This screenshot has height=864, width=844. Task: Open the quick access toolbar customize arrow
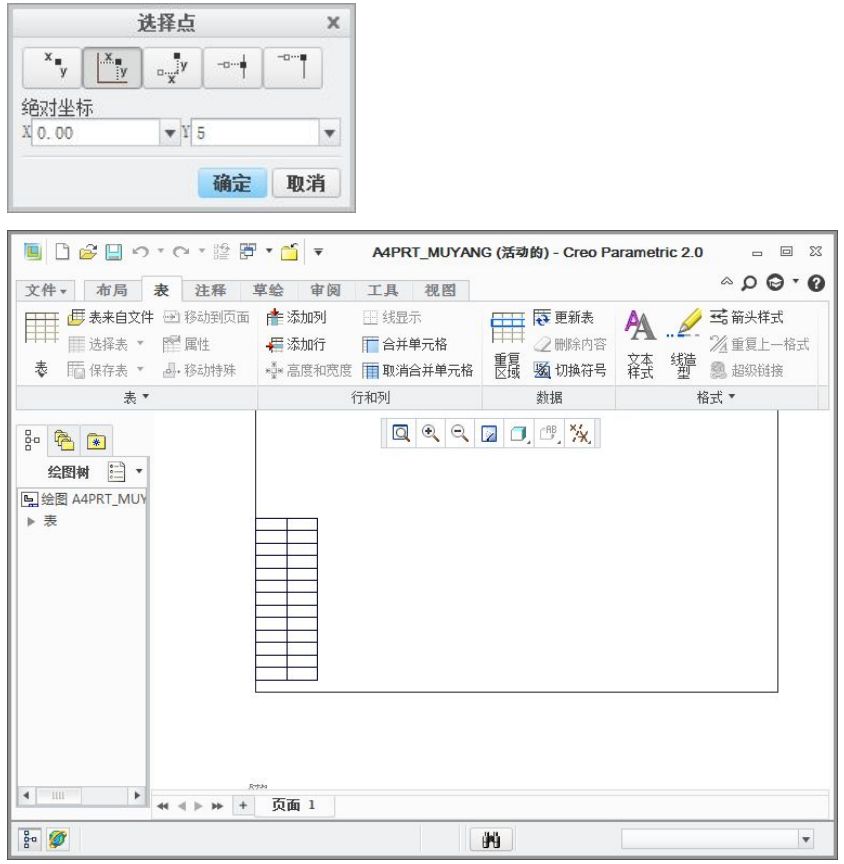point(318,252)
